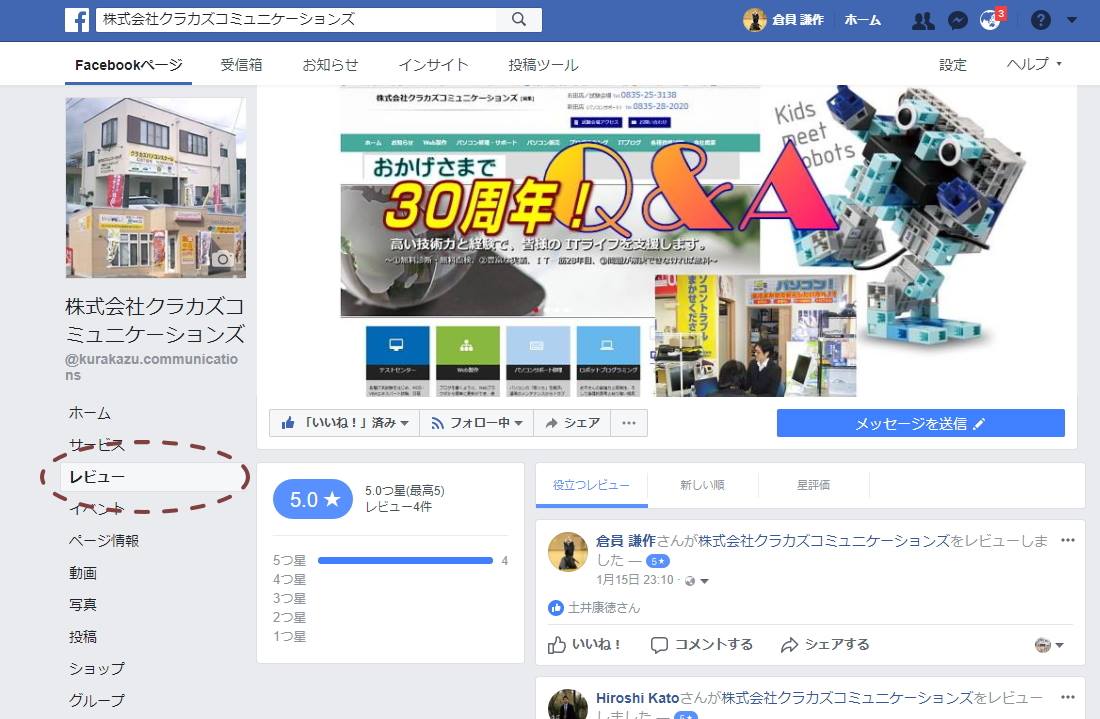Open ホーム in the left sidebar
The image size is (1100, 719).
click(90, 413)
